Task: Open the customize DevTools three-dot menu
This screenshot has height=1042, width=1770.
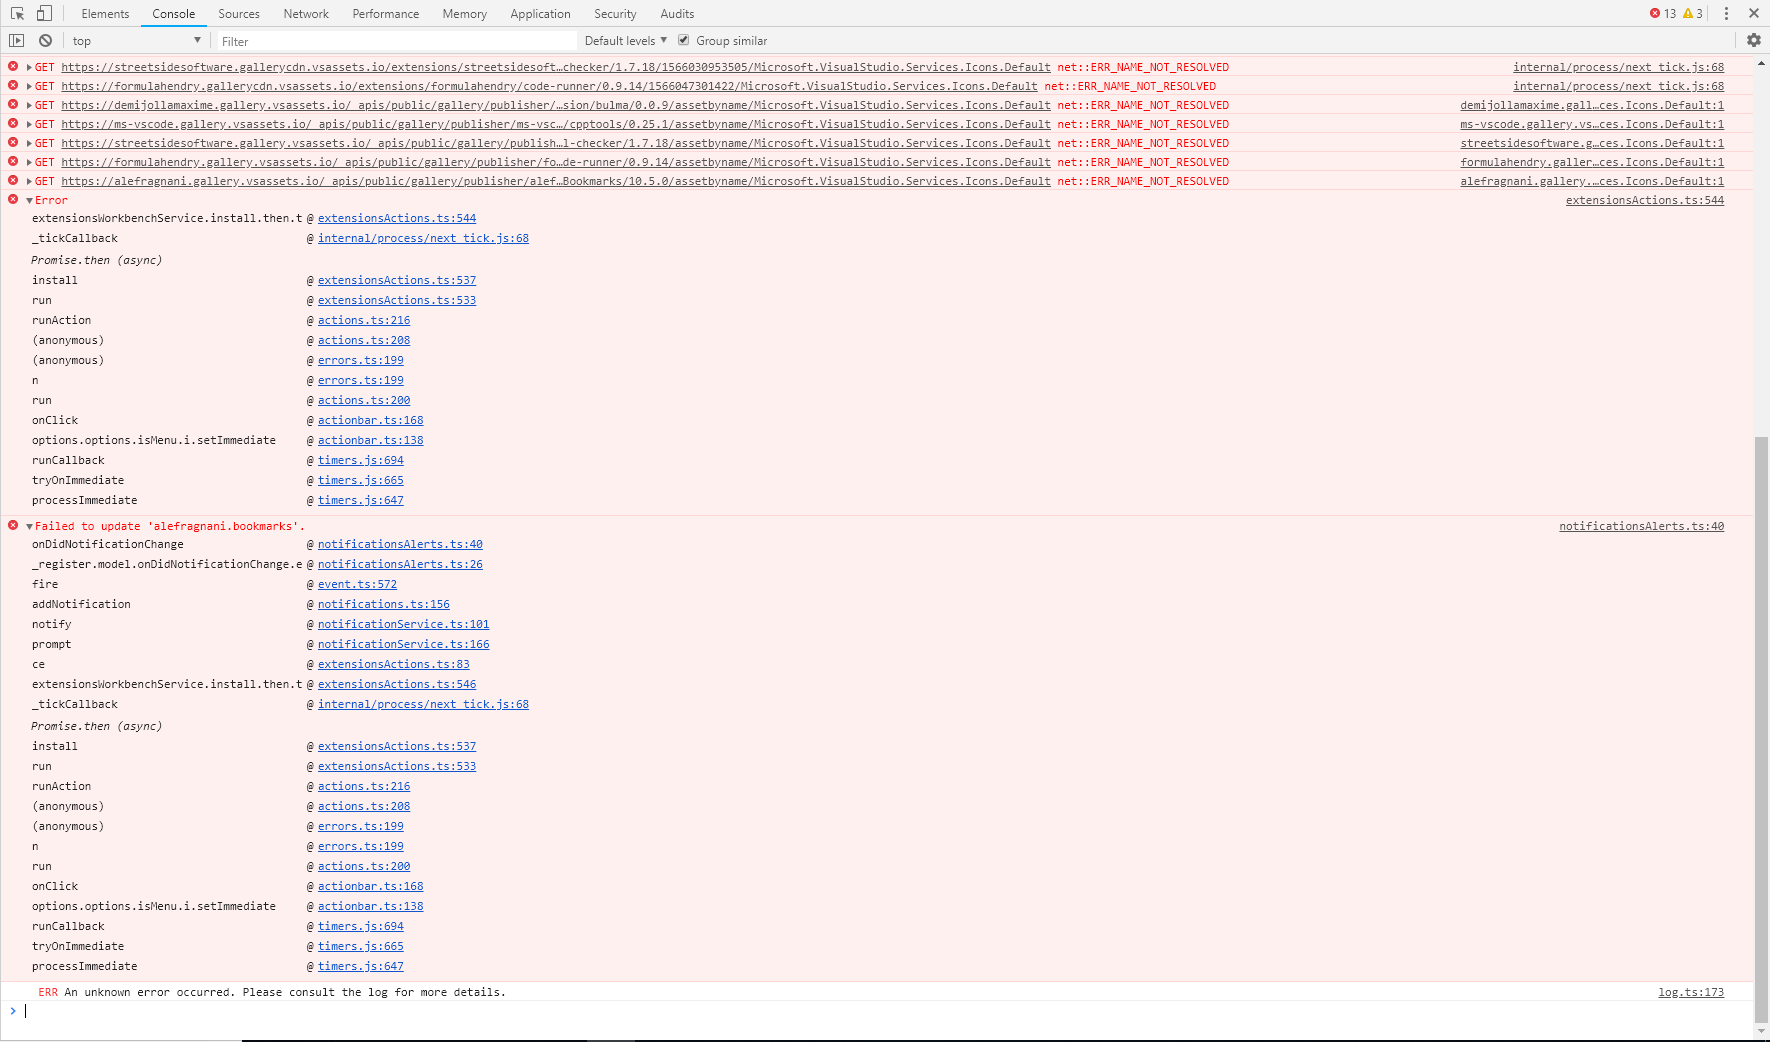Action: pos(1726,13)
